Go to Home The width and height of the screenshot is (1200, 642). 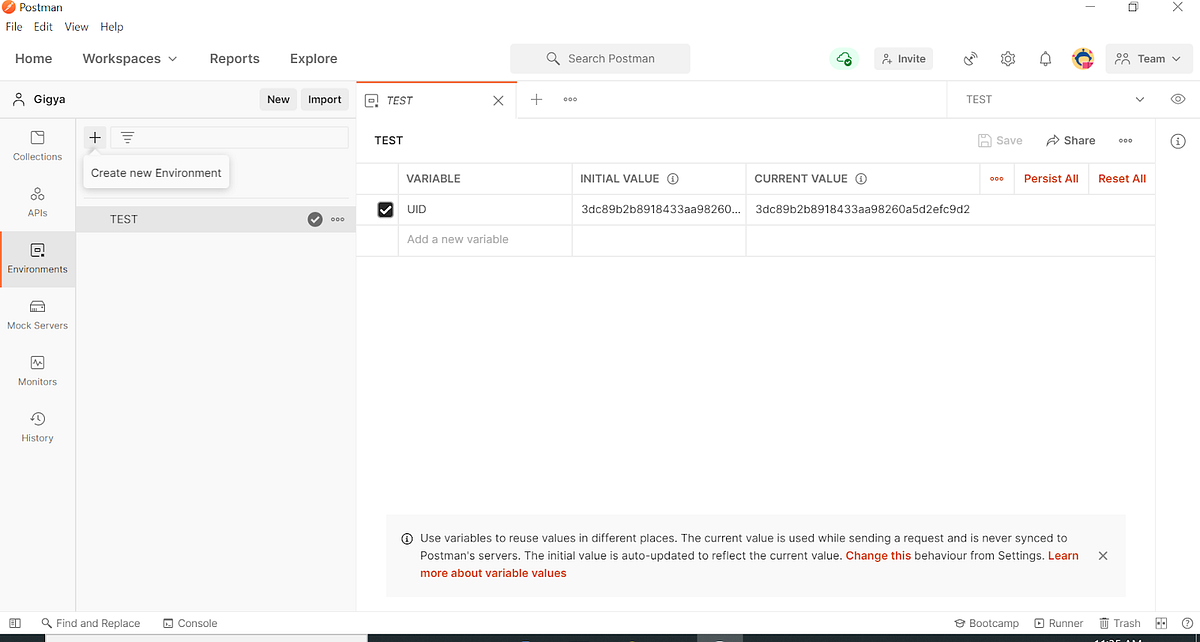click(x=34, y=59)
